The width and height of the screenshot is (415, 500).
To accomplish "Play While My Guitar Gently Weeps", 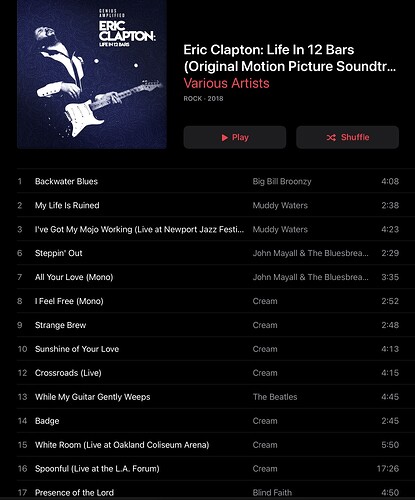I will pos(208,397).
